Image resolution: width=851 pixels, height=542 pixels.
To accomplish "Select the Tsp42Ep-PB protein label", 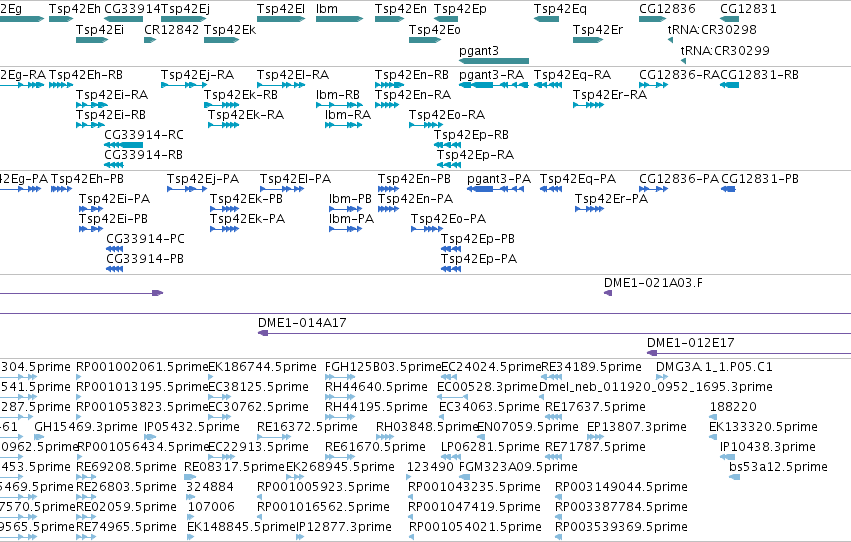I will (x=478, y=239).
